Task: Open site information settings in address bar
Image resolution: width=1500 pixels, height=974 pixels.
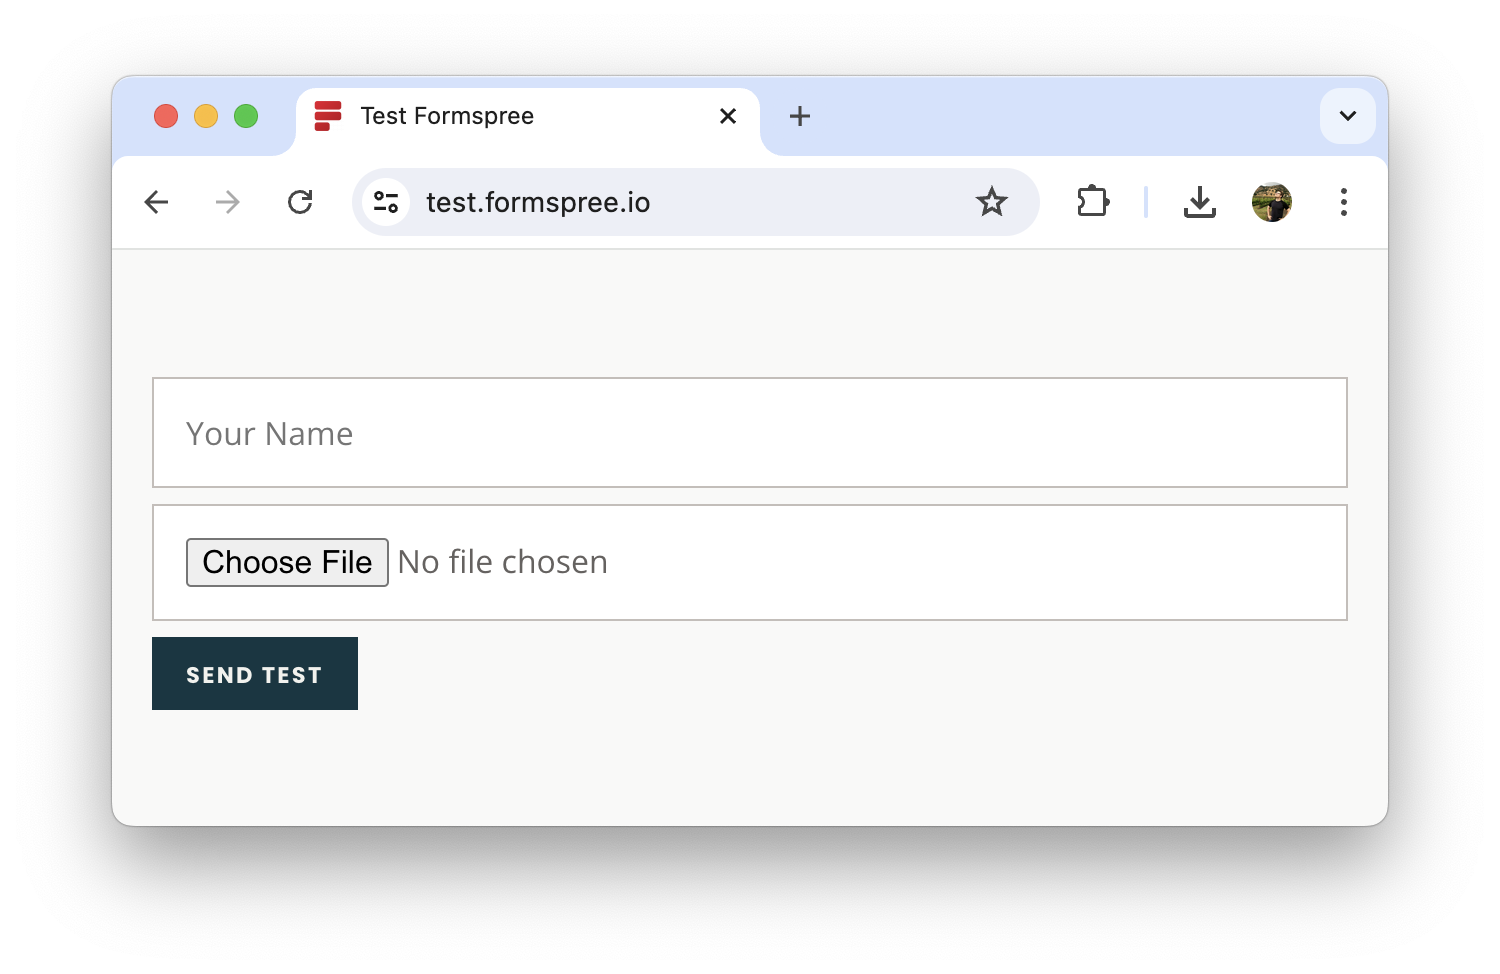Action: click(386, 201)
